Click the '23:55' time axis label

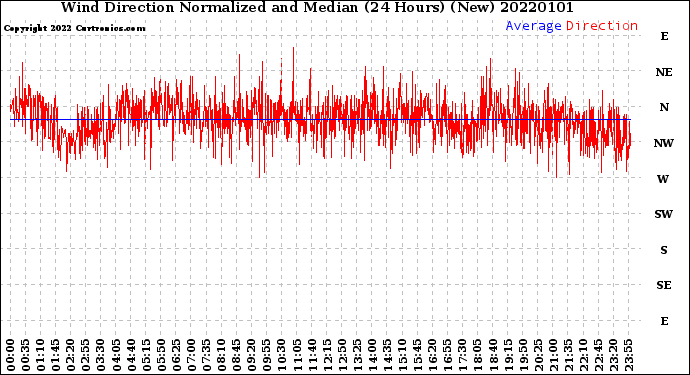coord(628,355)
